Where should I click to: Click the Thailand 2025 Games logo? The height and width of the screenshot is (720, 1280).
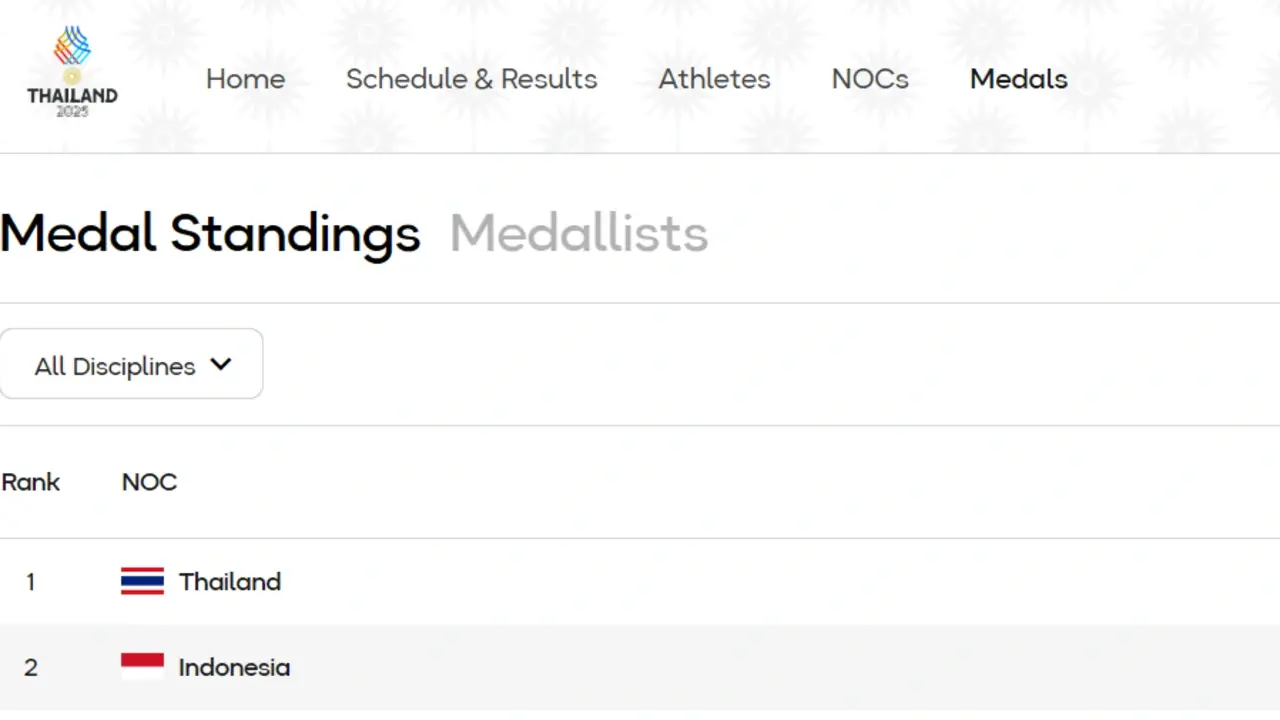coord(71,66)
